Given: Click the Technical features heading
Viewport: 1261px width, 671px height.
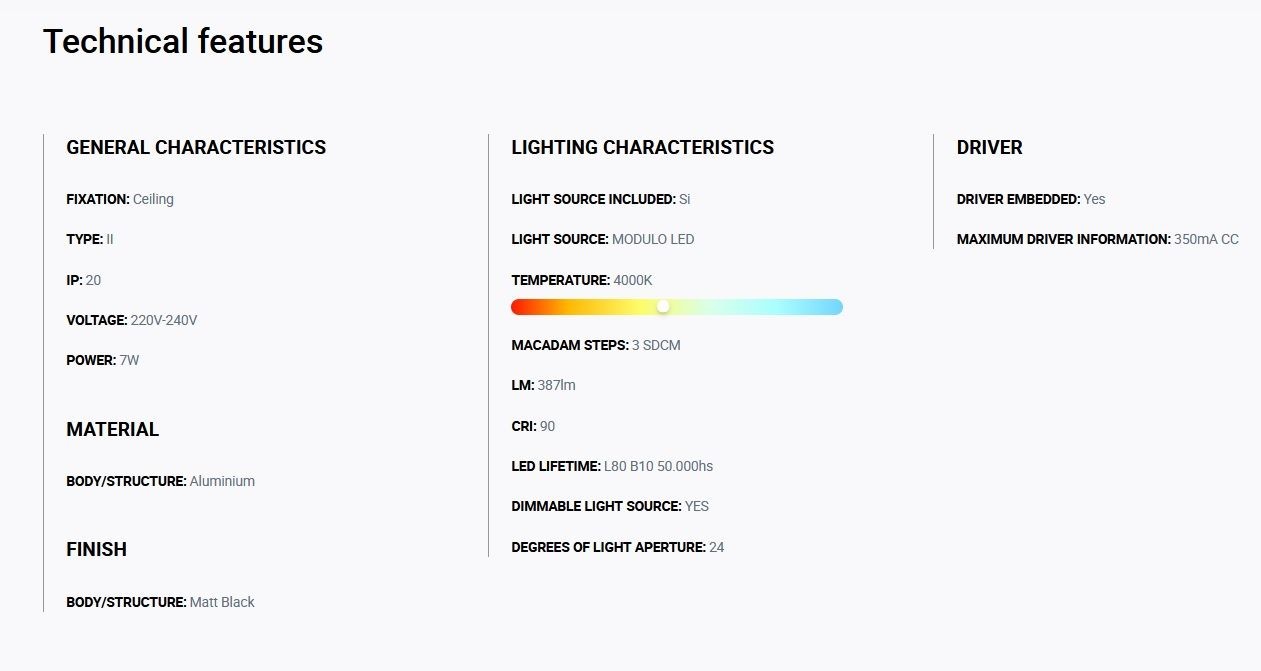Looking at the screenshot, I should [x=183, y=42].
